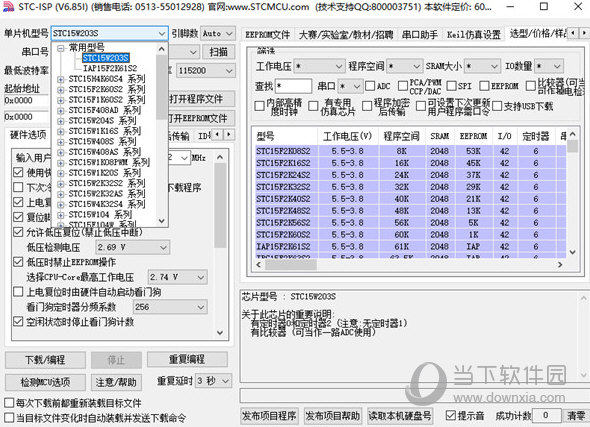This screenshot has width=590, height=427.
Task: Open the 低压检测电压 2.69 V dropdown
Action: tap(132, 247)
